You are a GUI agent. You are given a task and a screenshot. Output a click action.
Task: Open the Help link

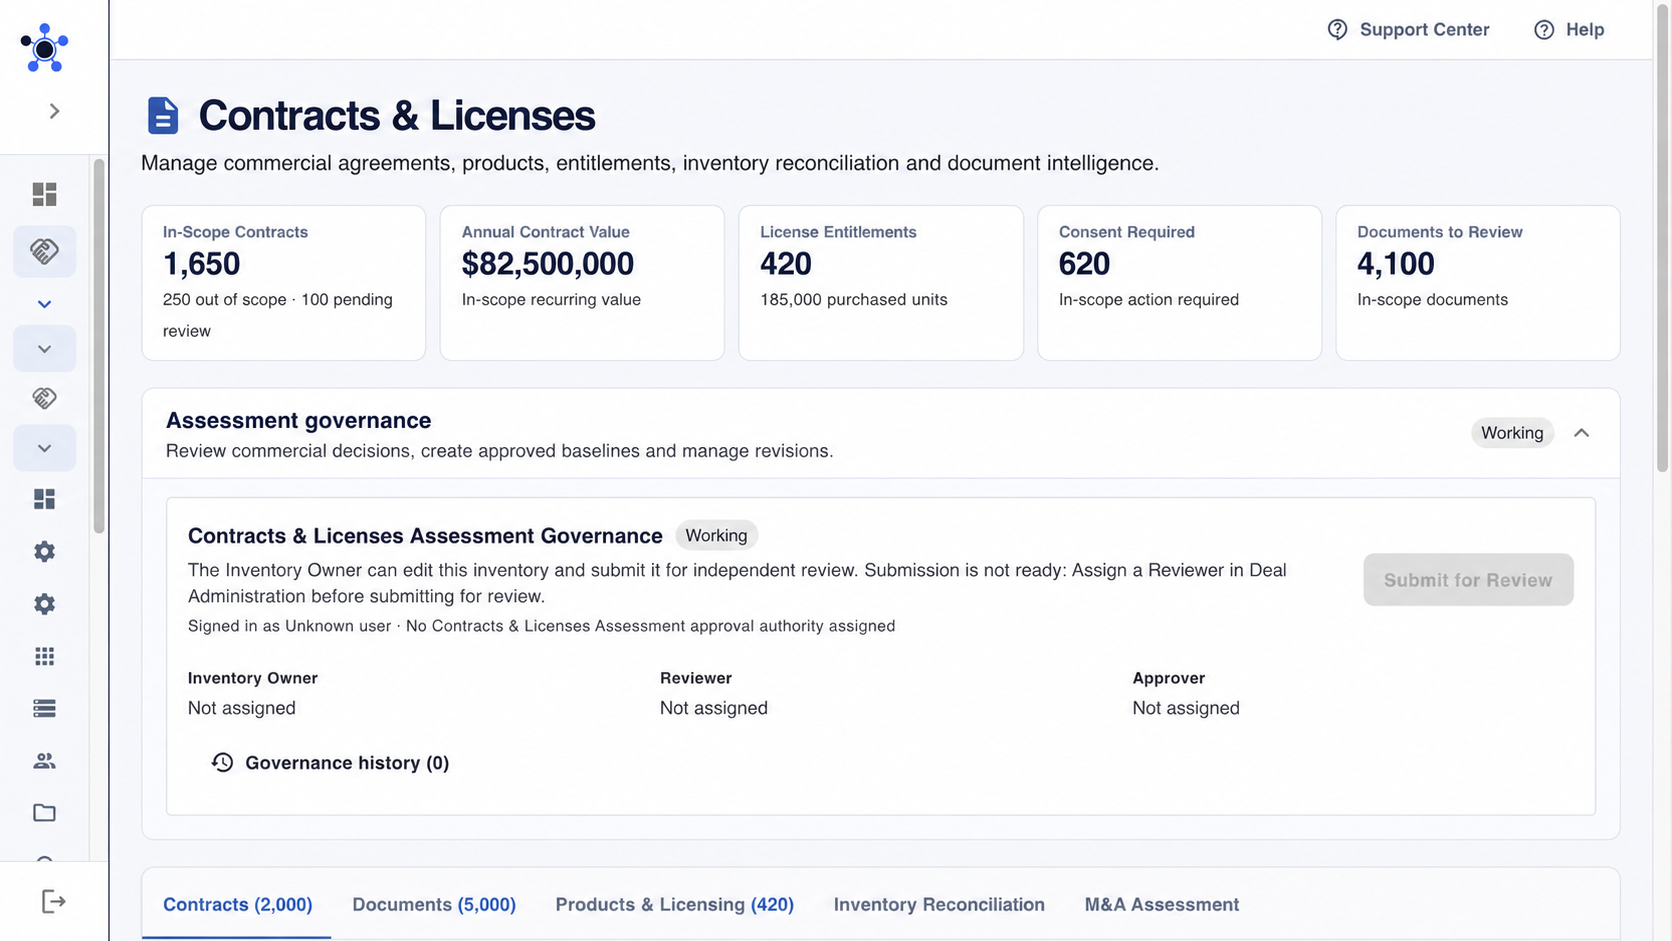(1569, 30)
